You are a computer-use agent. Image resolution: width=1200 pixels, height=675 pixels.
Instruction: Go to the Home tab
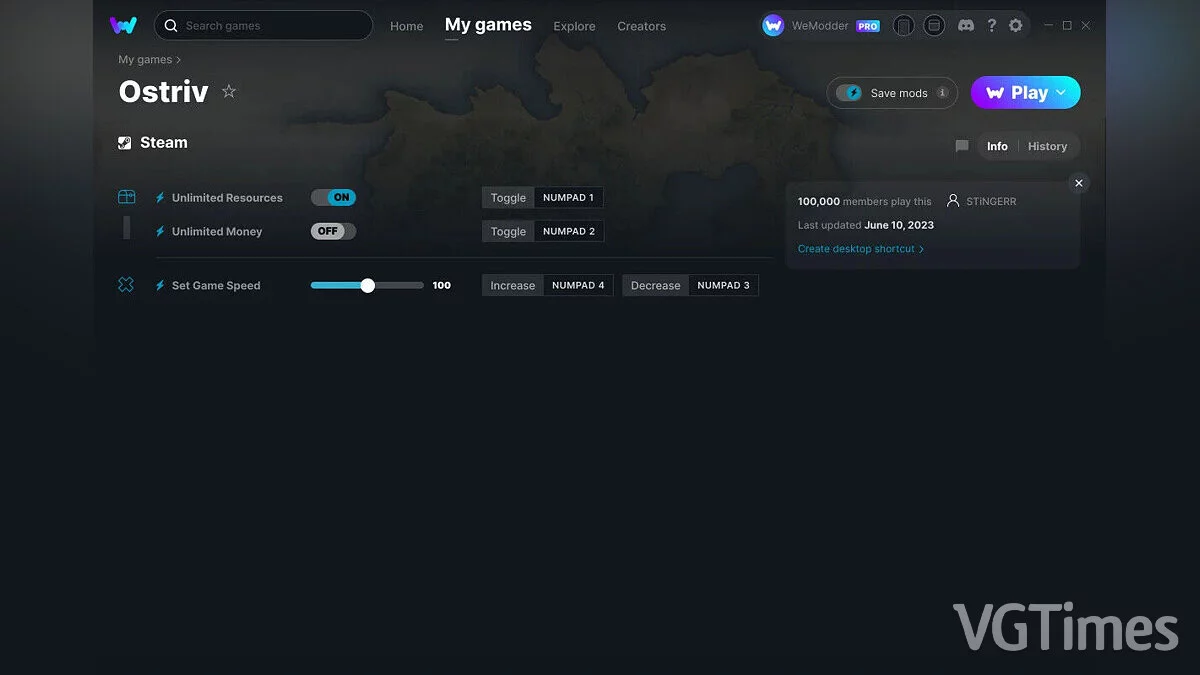406,26
